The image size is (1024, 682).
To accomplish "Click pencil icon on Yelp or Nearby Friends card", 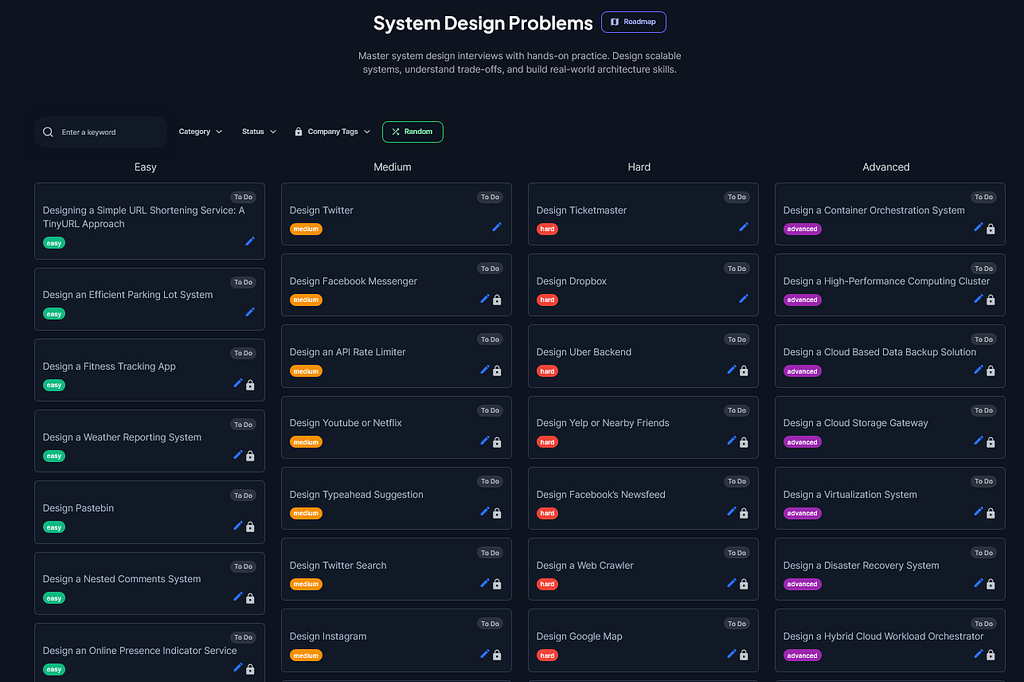I will pos(731,441).
